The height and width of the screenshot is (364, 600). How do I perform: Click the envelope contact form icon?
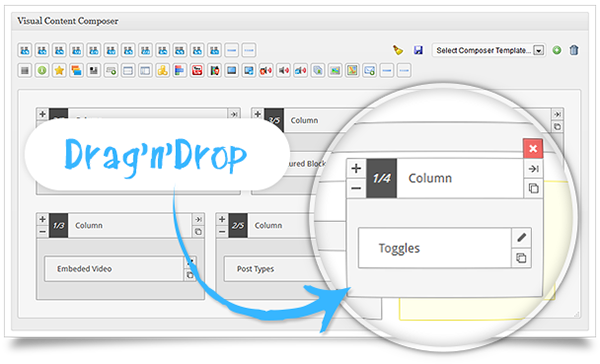(370, 70)
